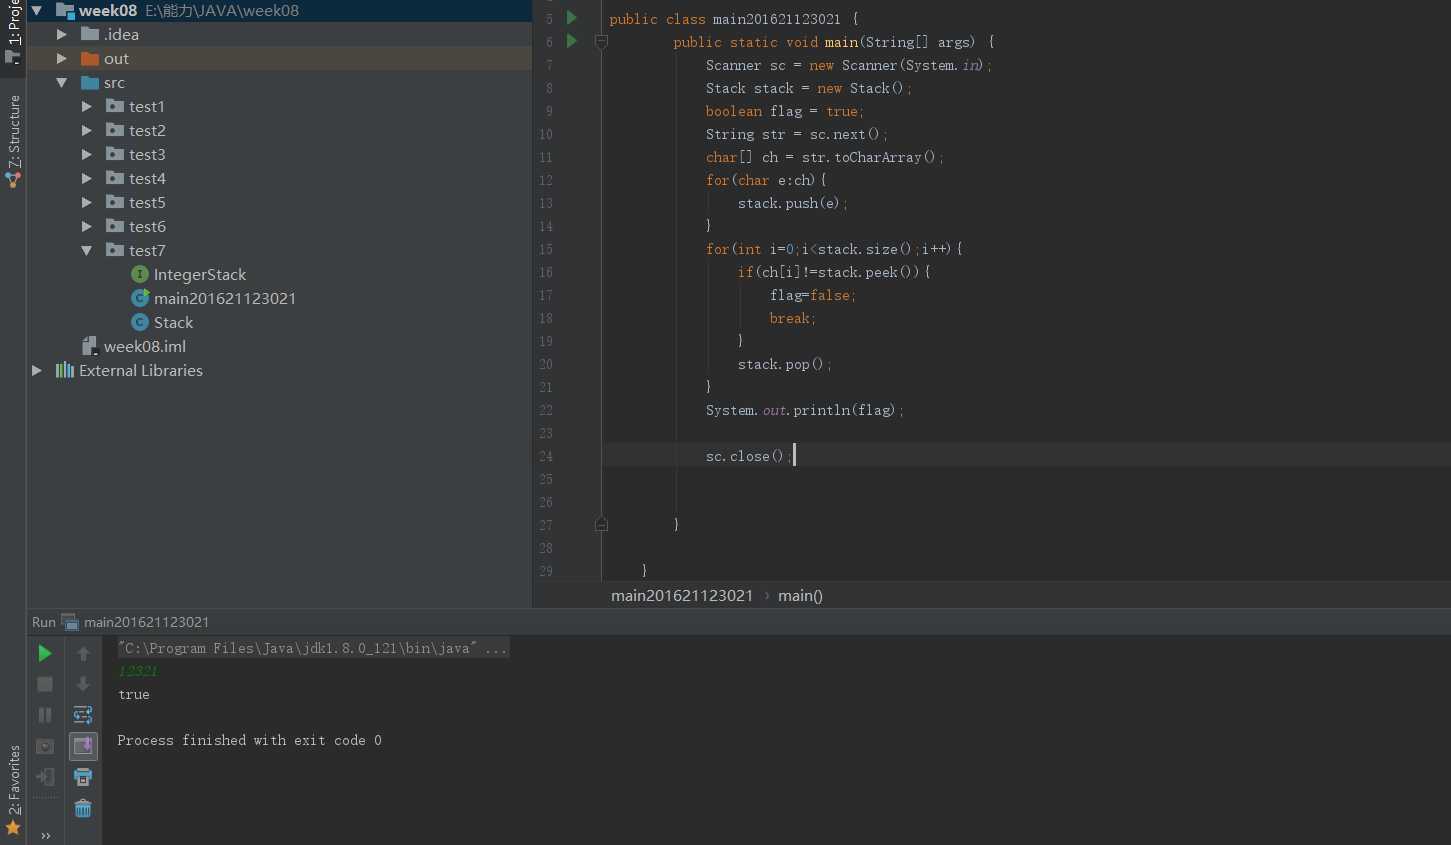1451x845 pixels.
Task: Collapse the test7 package
Action: [x=87, y=250]
